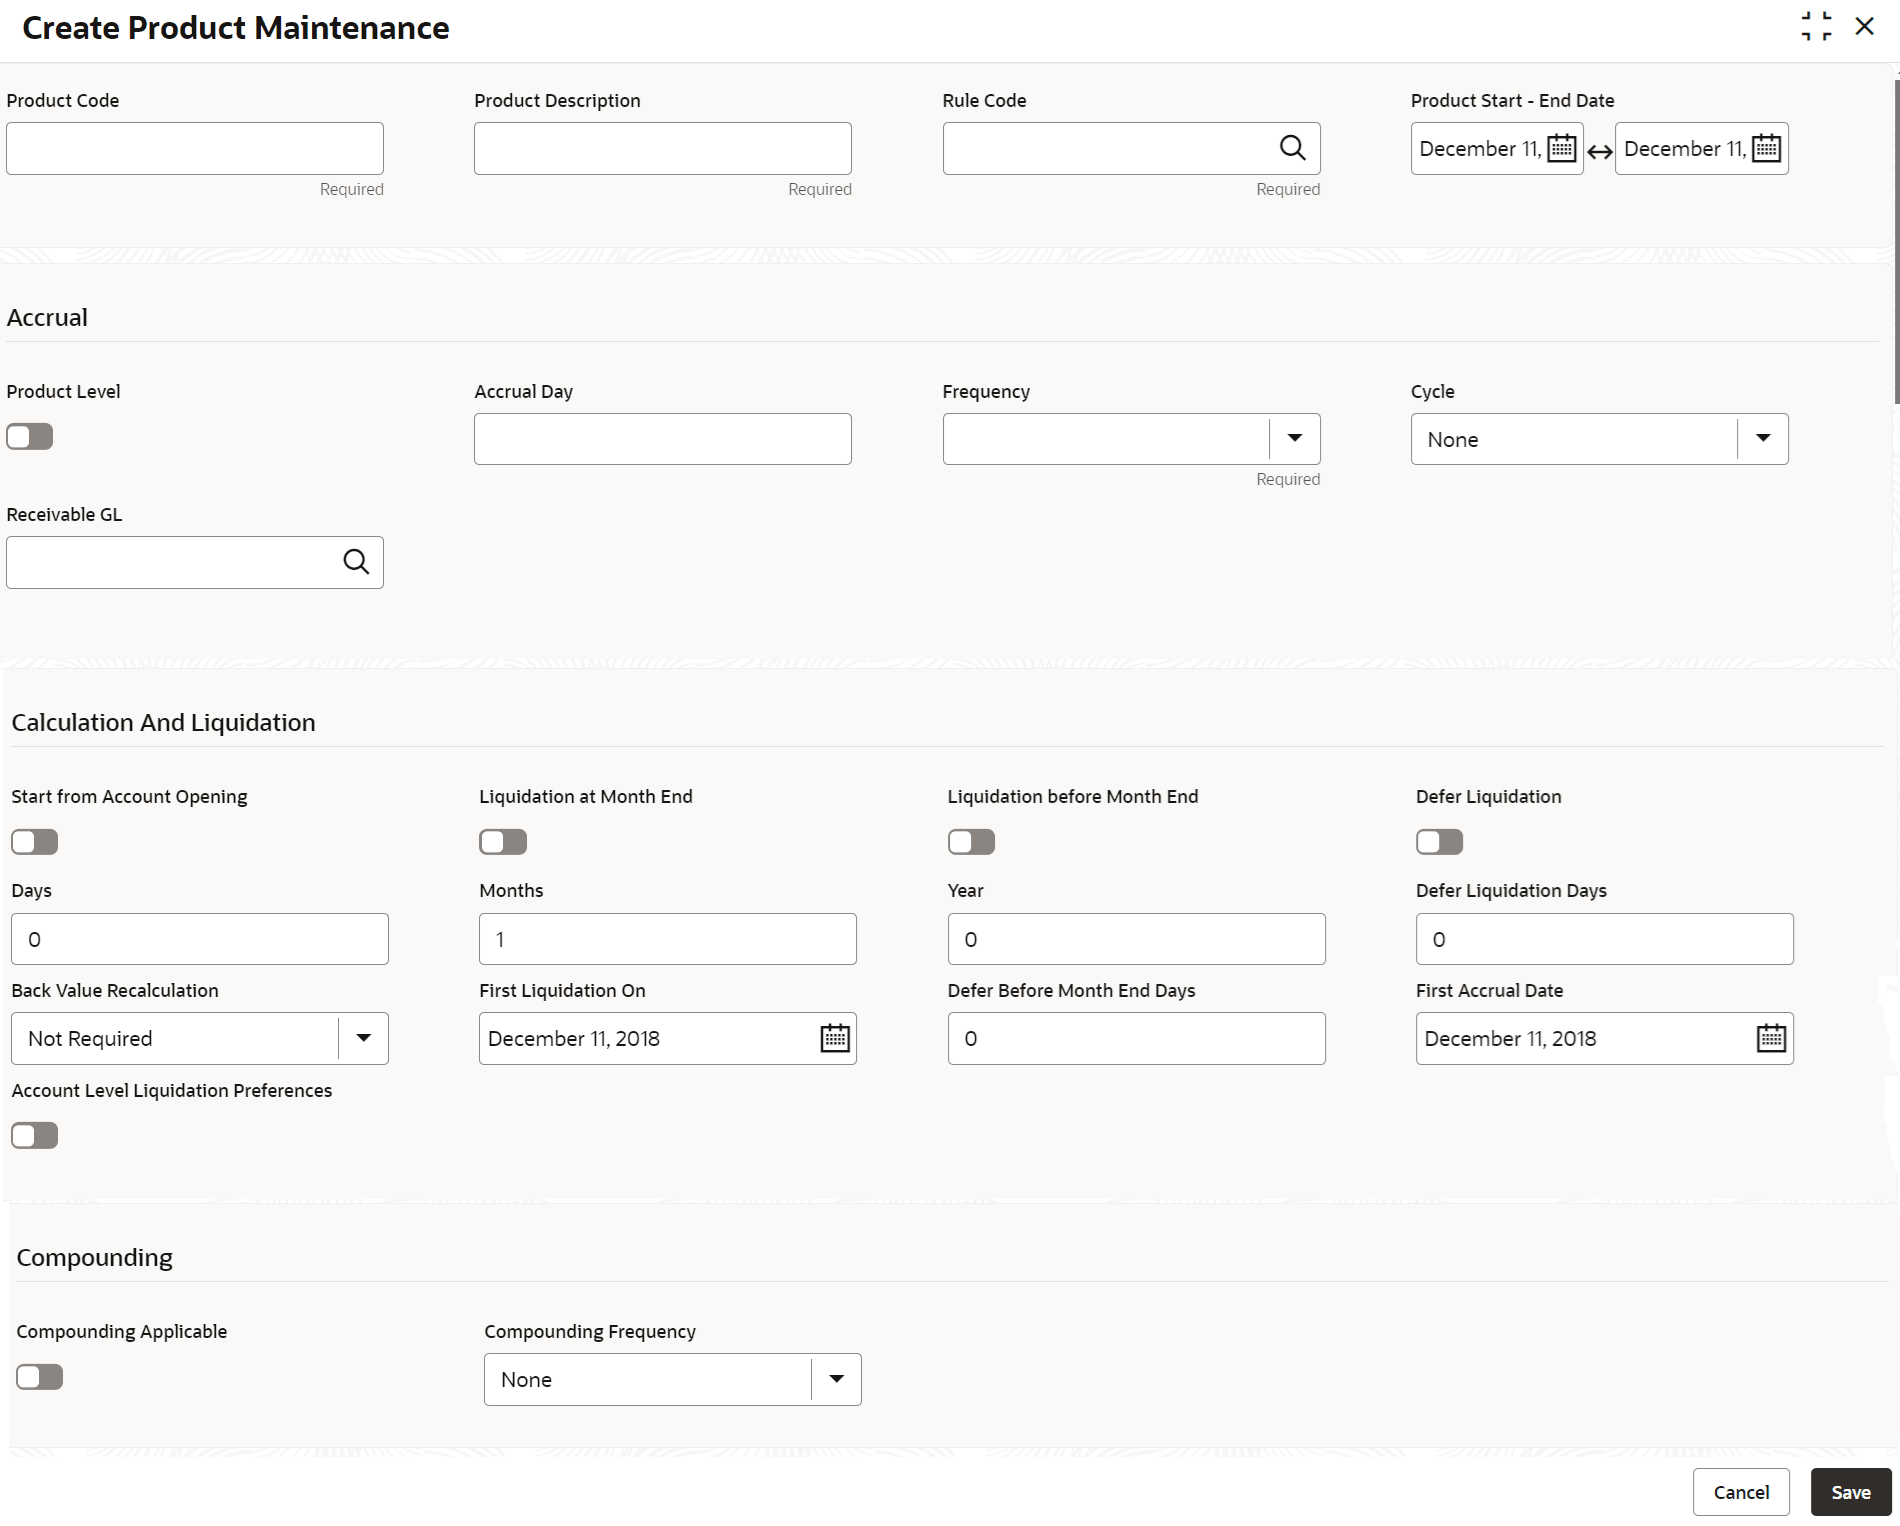The width and height of the screenshot is (1900, 1526).
Task: Click the collapse screen icon
Action: click(1816, 27)
